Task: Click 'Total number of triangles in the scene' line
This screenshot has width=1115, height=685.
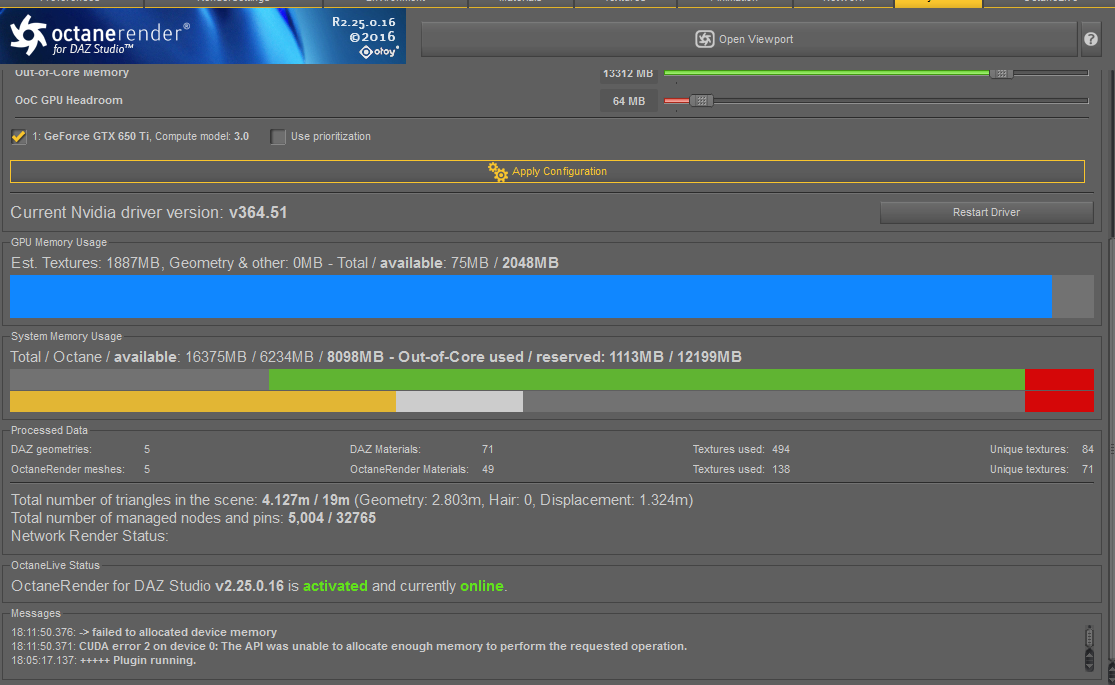Action: point(352,500)
